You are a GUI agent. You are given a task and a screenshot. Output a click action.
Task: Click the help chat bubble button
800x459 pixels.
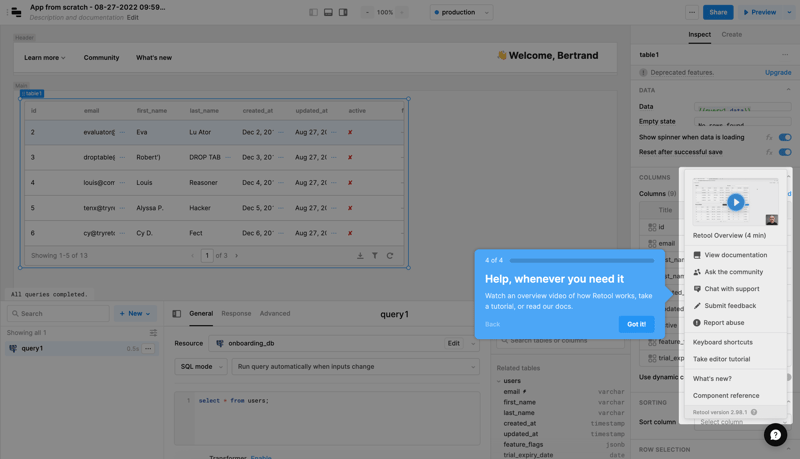point(775,435)
